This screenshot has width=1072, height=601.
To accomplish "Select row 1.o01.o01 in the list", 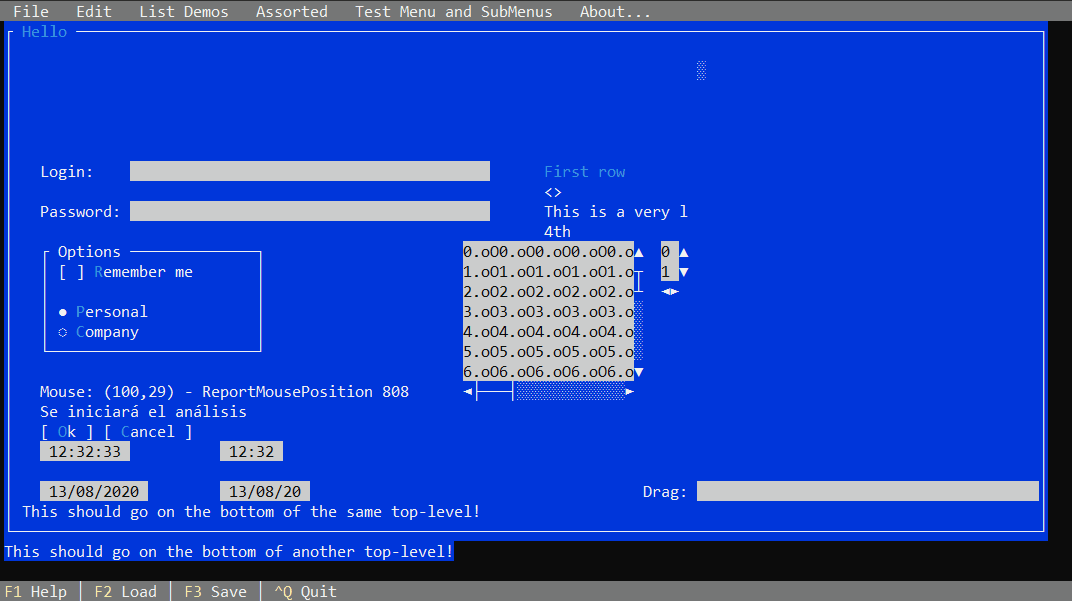I will click(x=548, y=271).
